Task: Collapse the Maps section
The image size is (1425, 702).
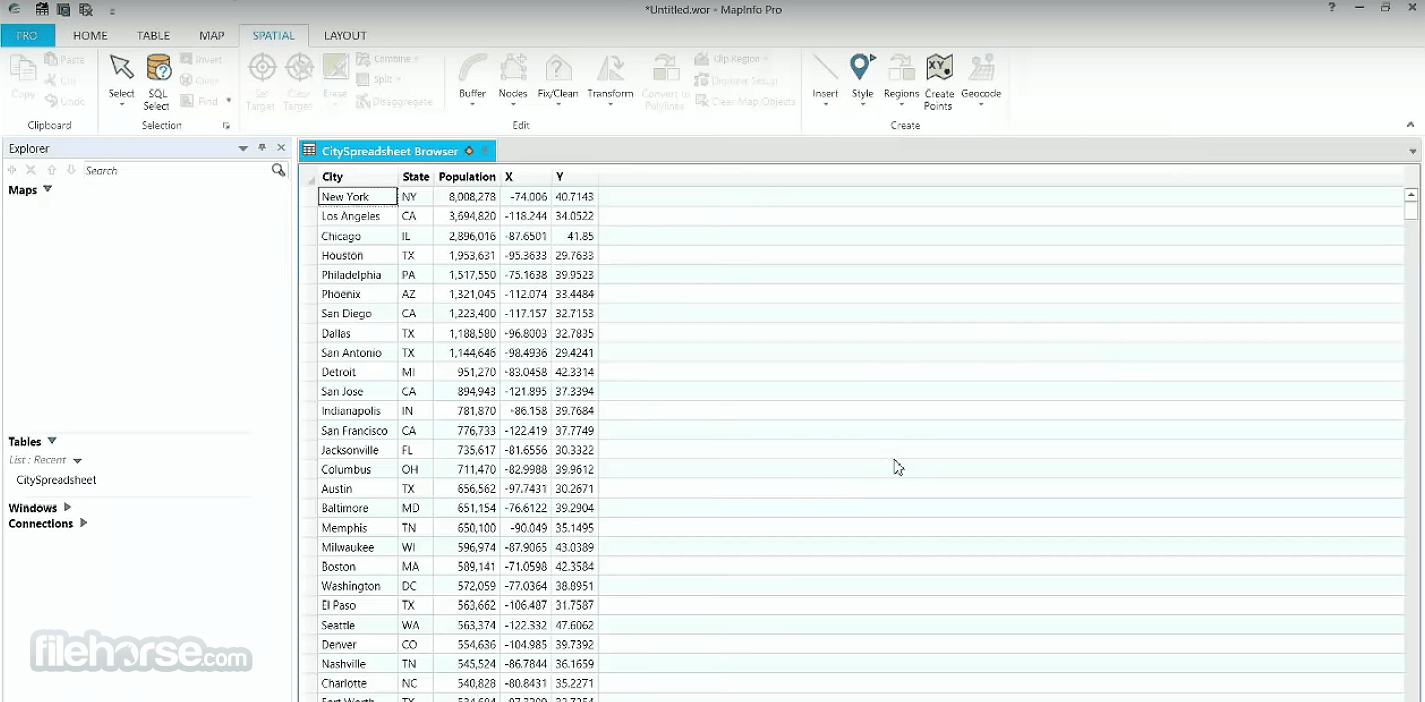Action: (x=48, y=189)
